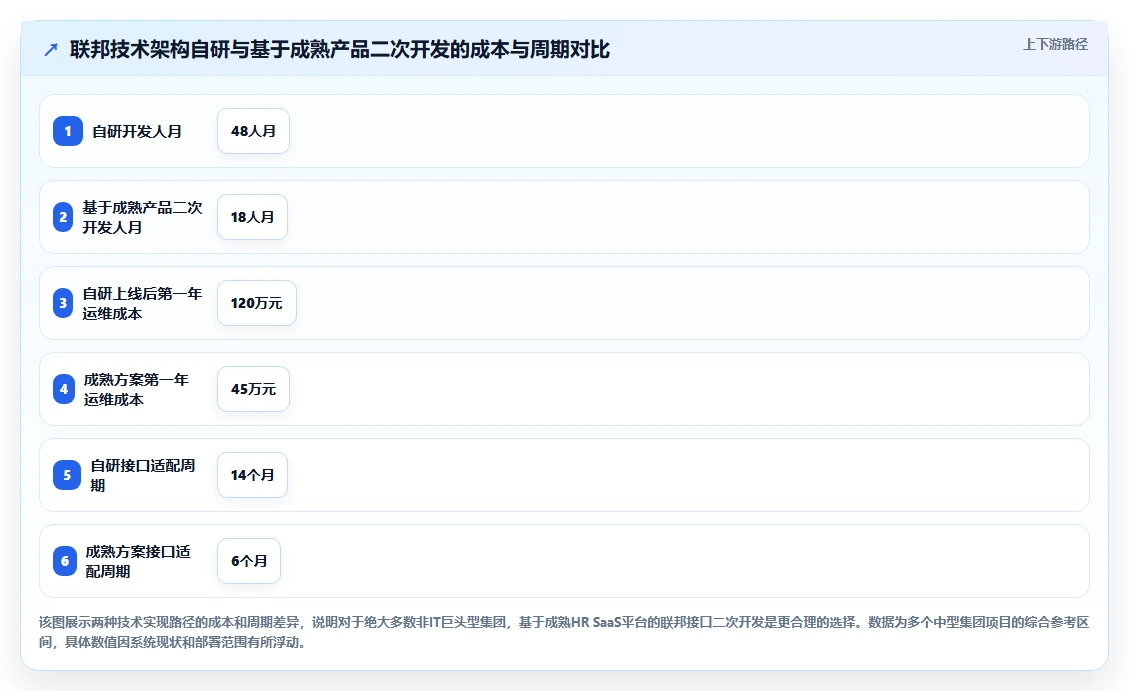Click step badge 4 for 成熟方案第一年运维成本
Image resolution: width=1129 pixels, height=691 pixels.
click(64, 389)
